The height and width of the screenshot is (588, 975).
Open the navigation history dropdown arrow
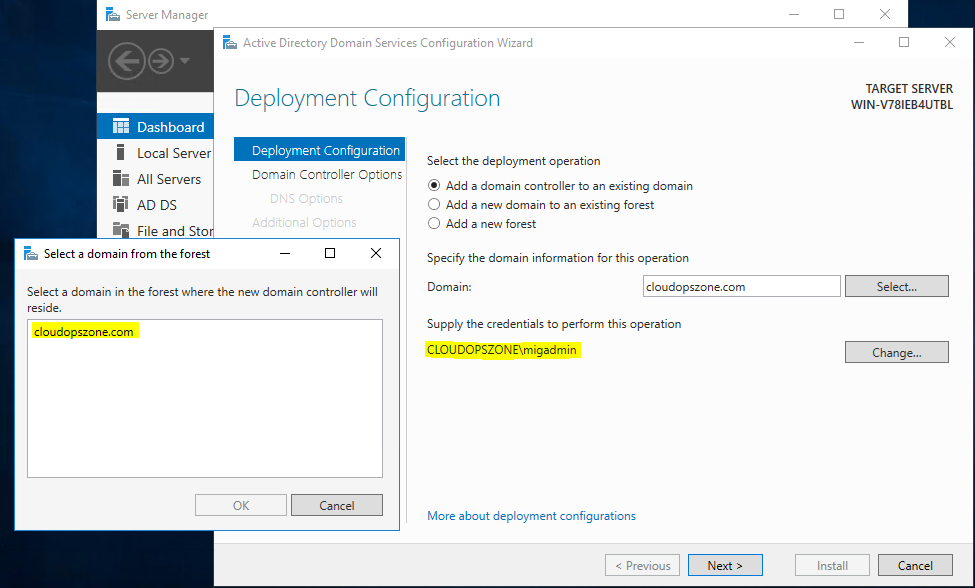point(185,61)
